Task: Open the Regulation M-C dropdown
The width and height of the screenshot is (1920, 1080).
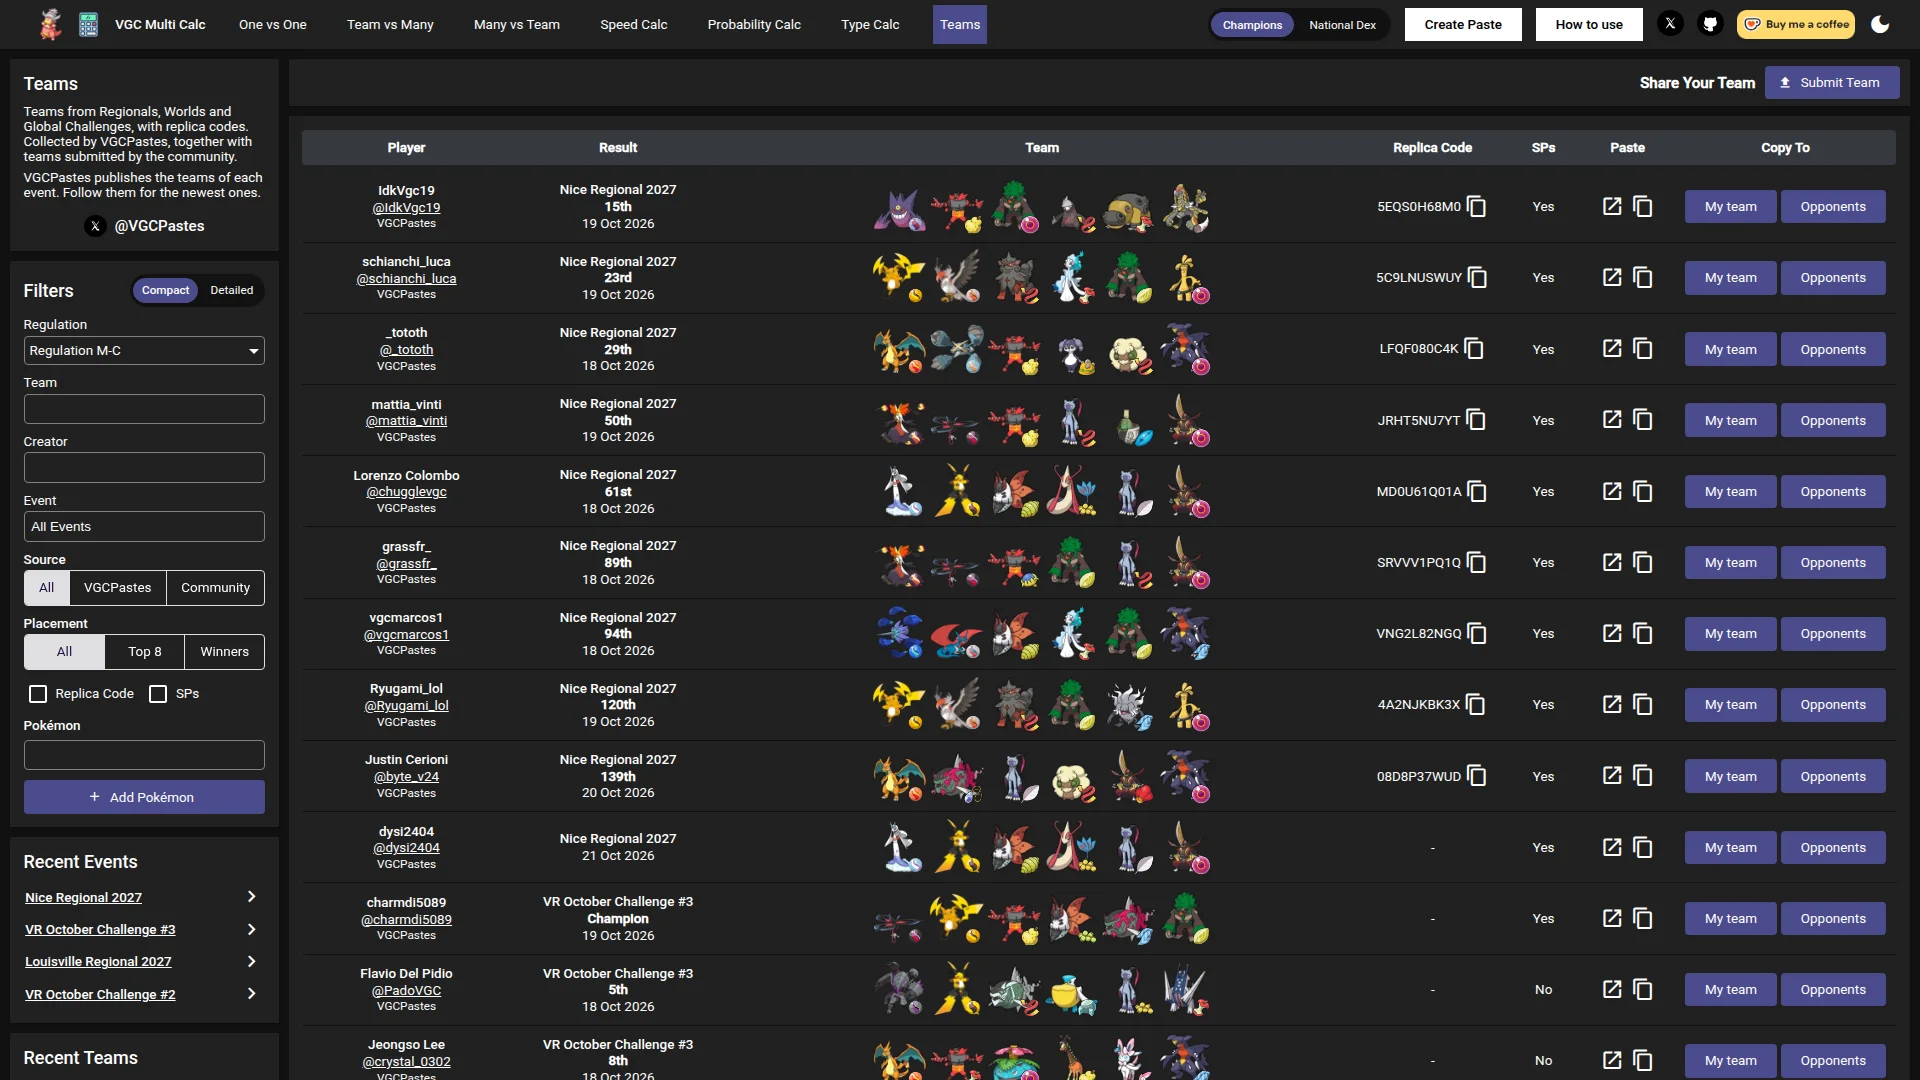Action: click(x=144, y=351)
